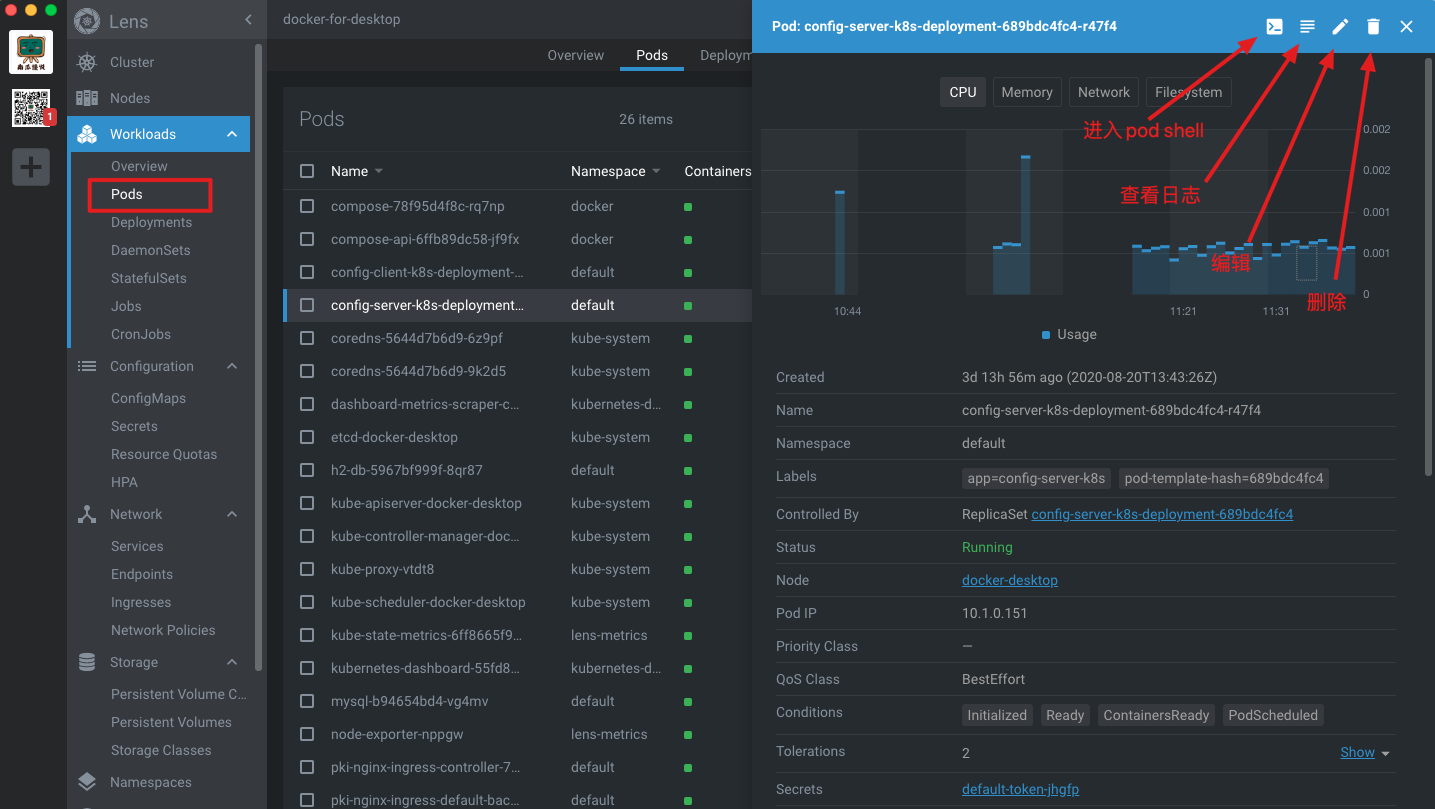Click the Usage legend item
Image resolution: width=1435 pixels, height=809 pixels.
pyautogui.click(x=1069, y=334)
